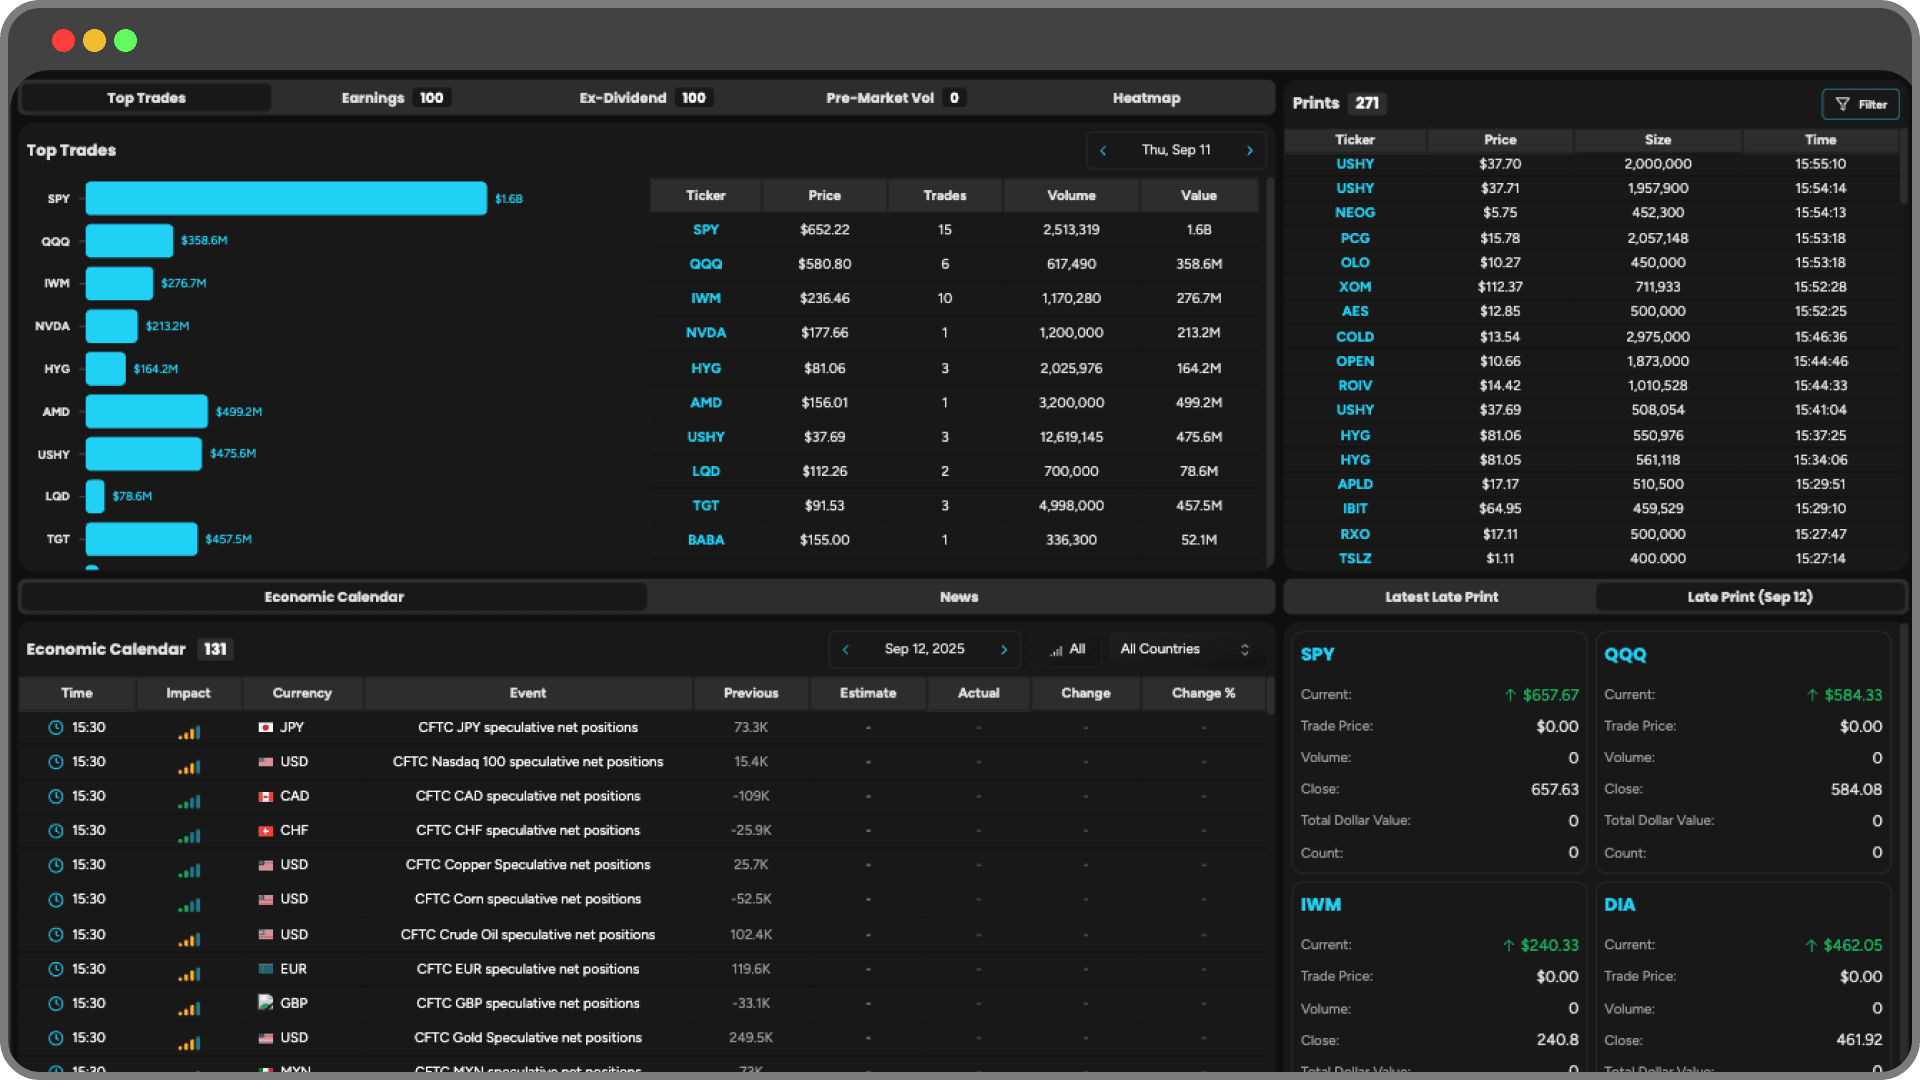This screenshot has width=1920, height=1080.
Task: Click the SPY current price $657.67
Action: (1550, 695)
